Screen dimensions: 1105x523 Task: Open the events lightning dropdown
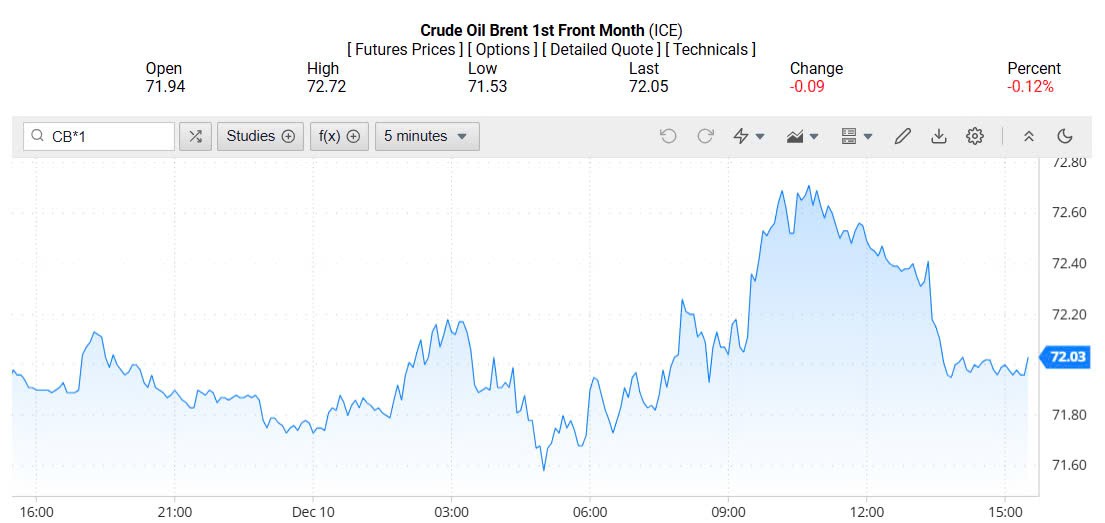click(x=749, y=136)
